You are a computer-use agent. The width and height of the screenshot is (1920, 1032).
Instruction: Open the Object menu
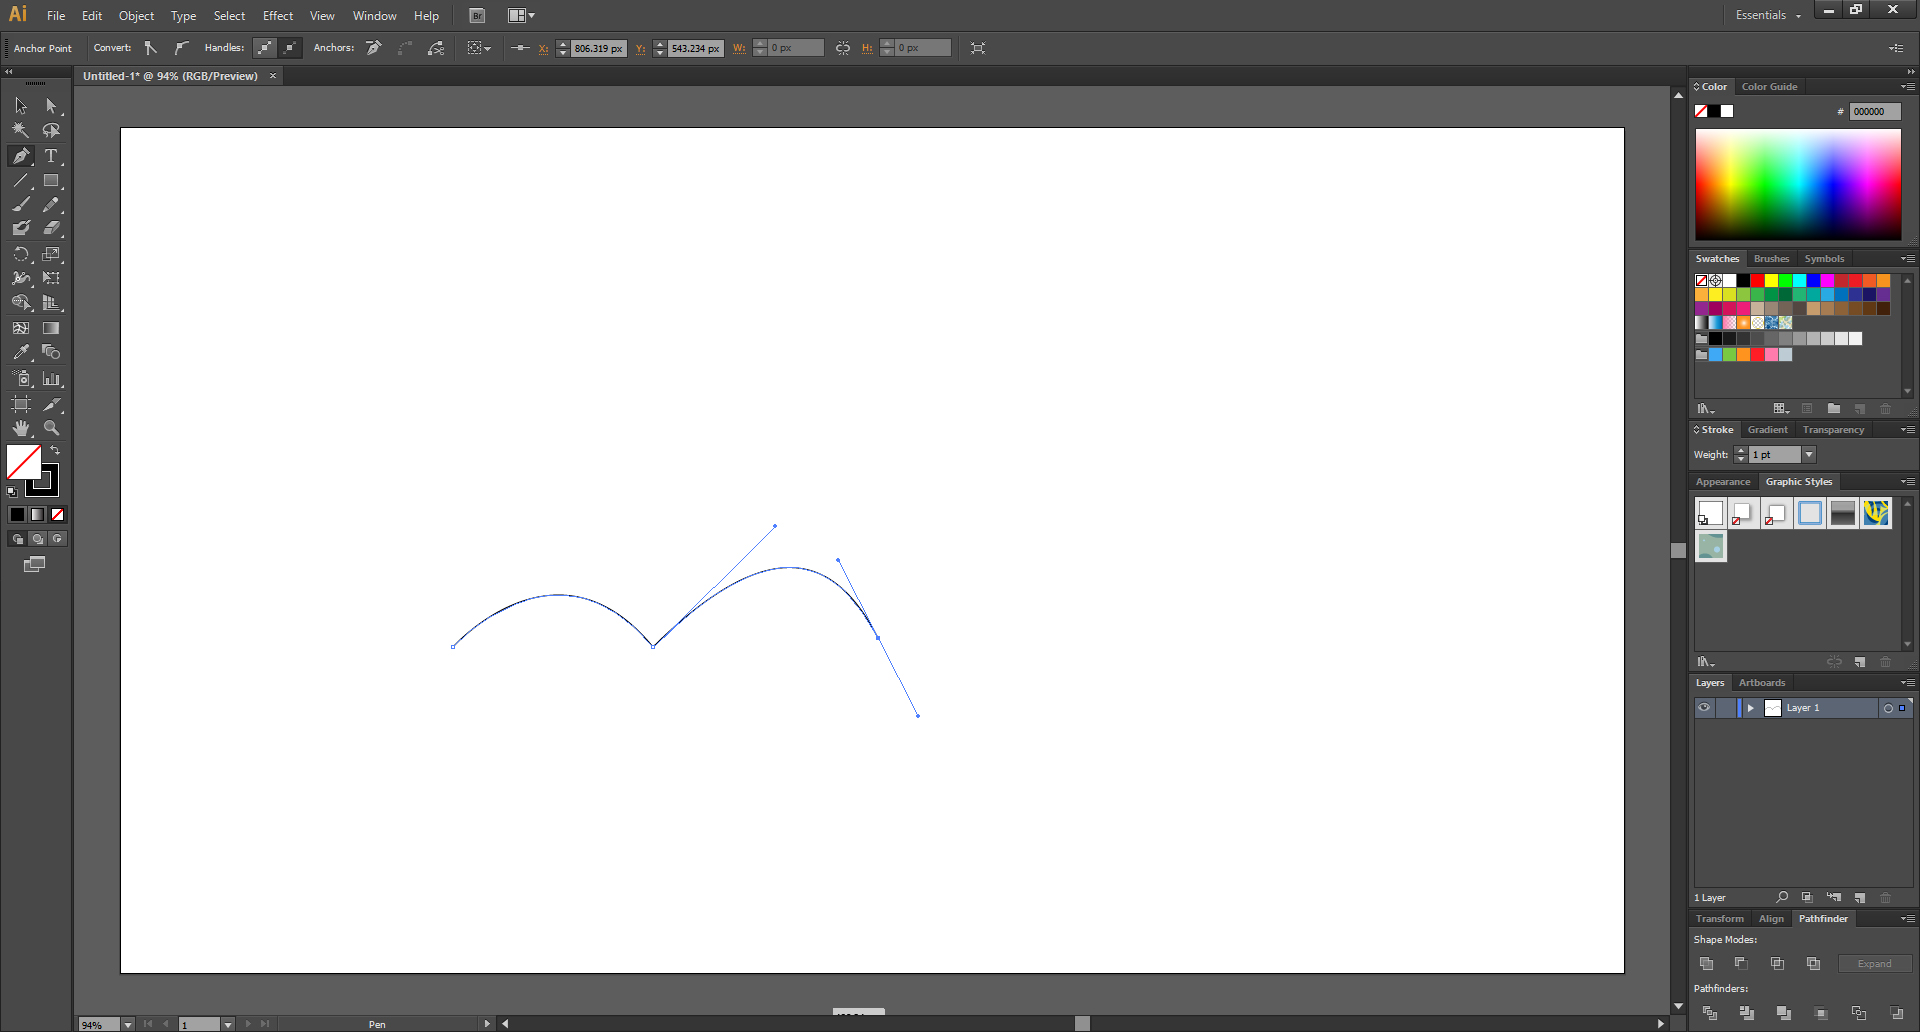click(x=136, y=16)
